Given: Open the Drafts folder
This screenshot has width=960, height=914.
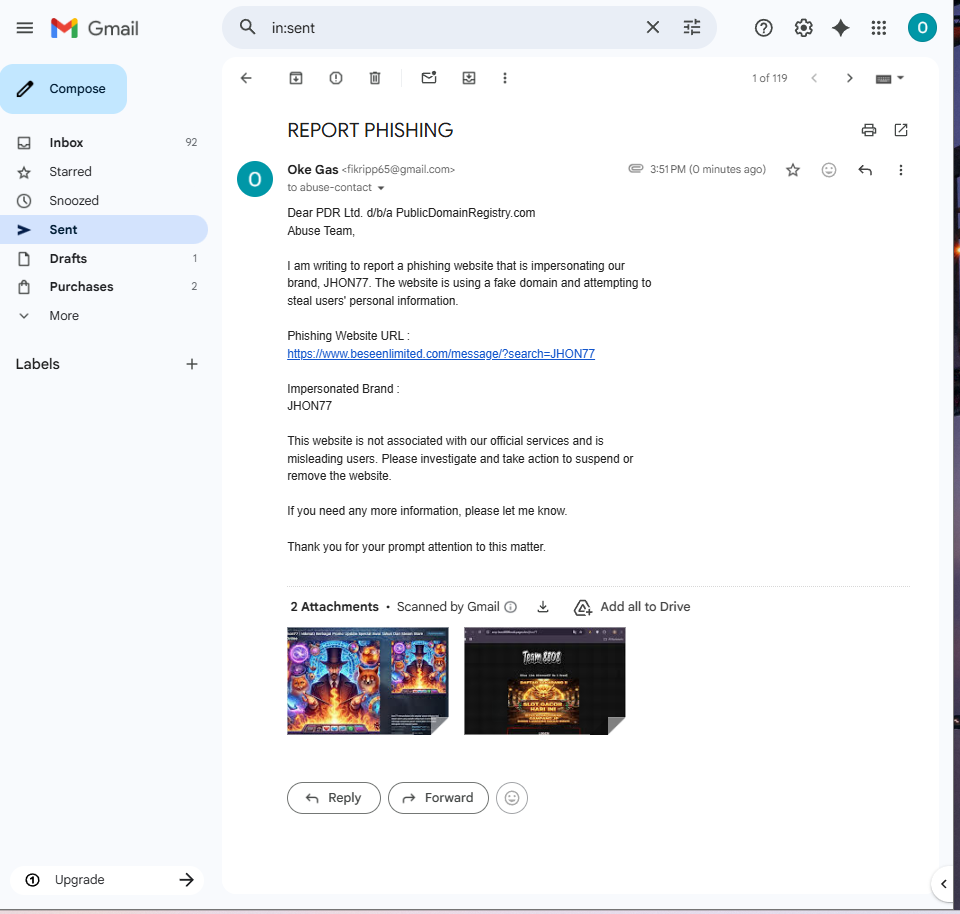Looking at the screenshot, I should (x=104, y=258).
